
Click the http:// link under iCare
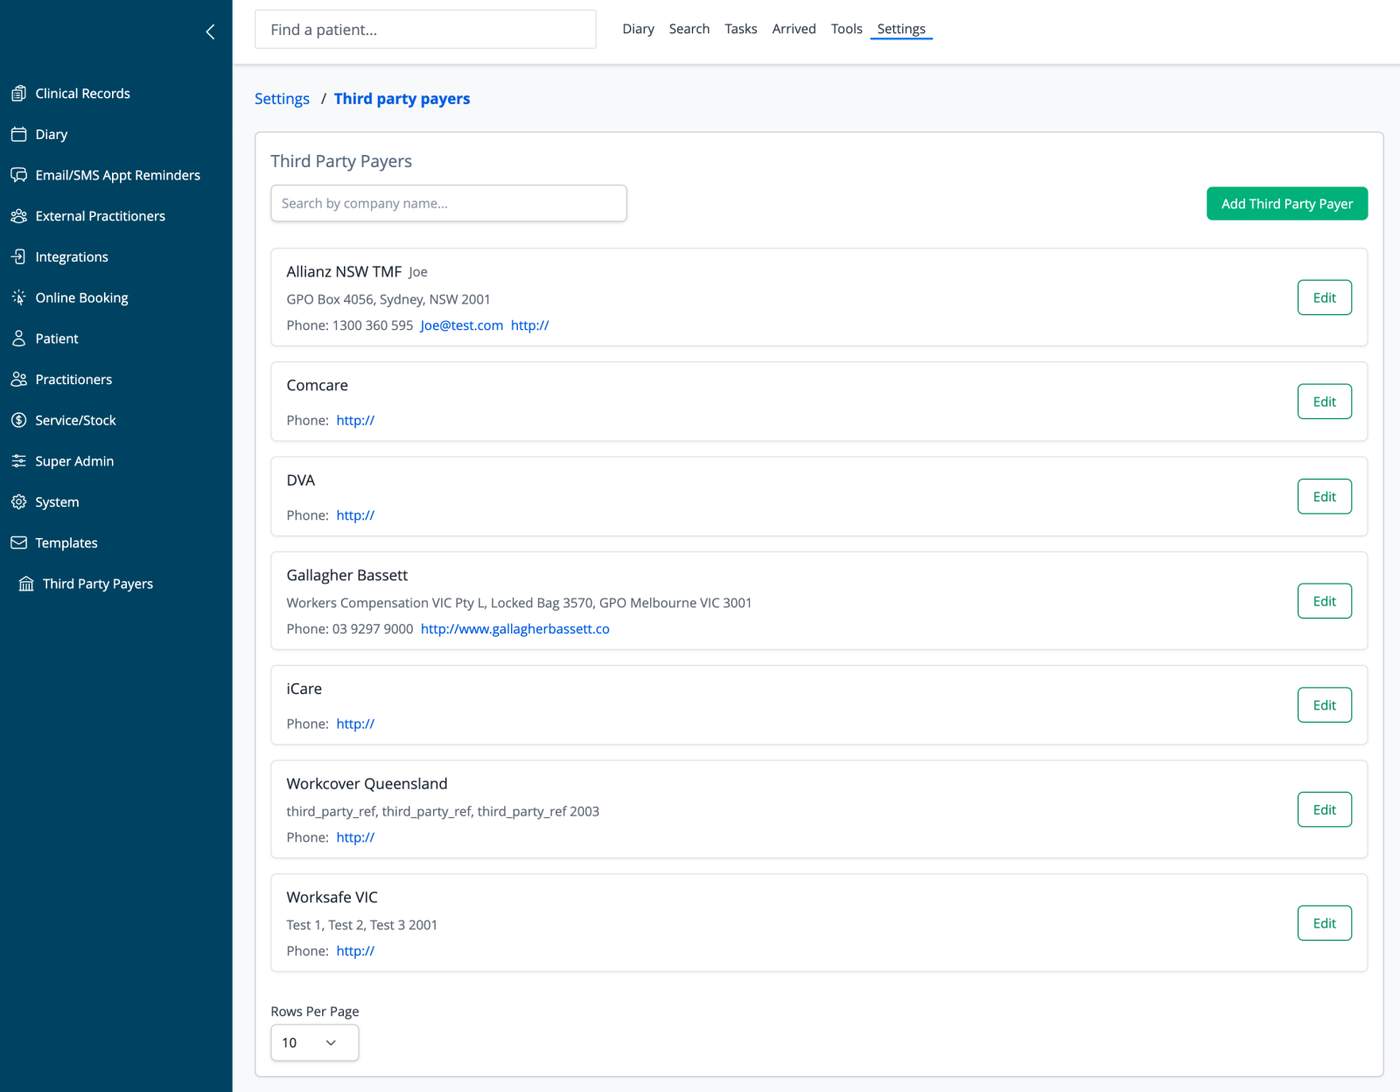click(355, 724)
